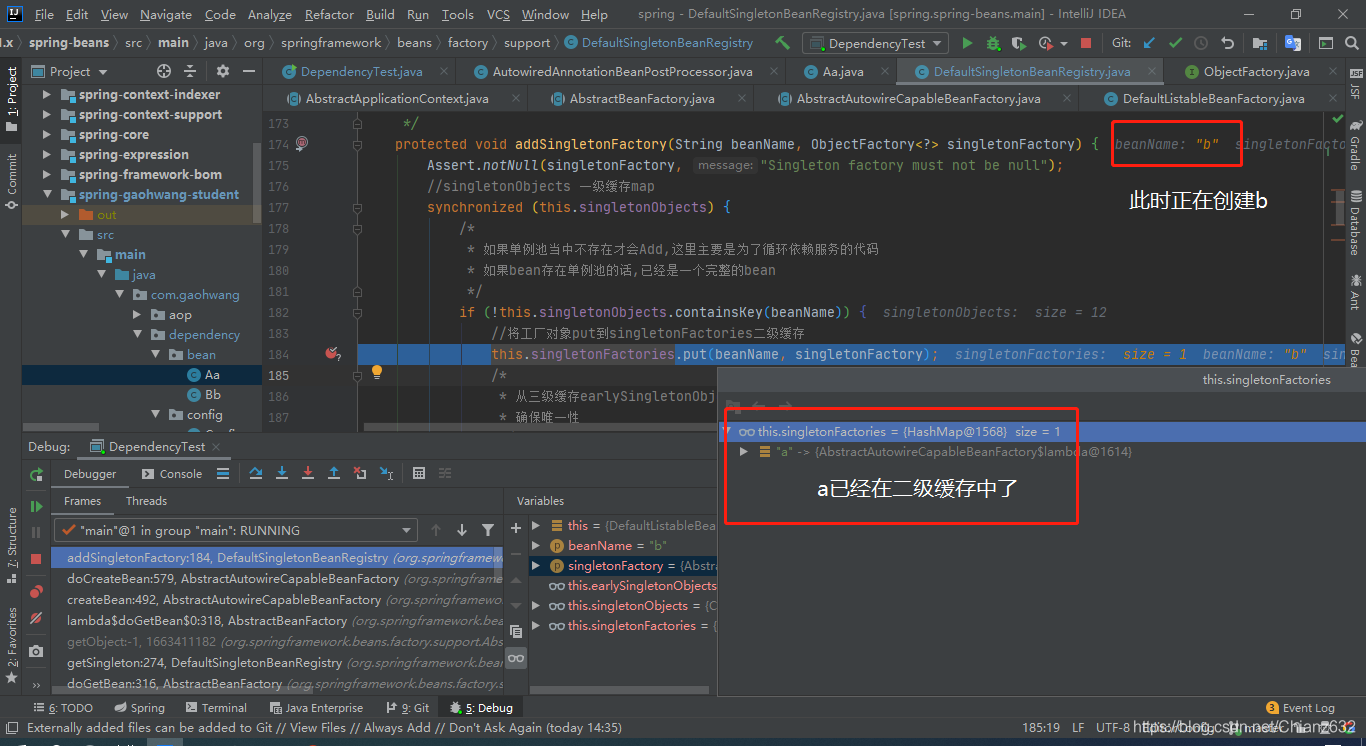Click Project panel settings gear icon
This screenshot has width=1366, height=746.
pos(222,71)
